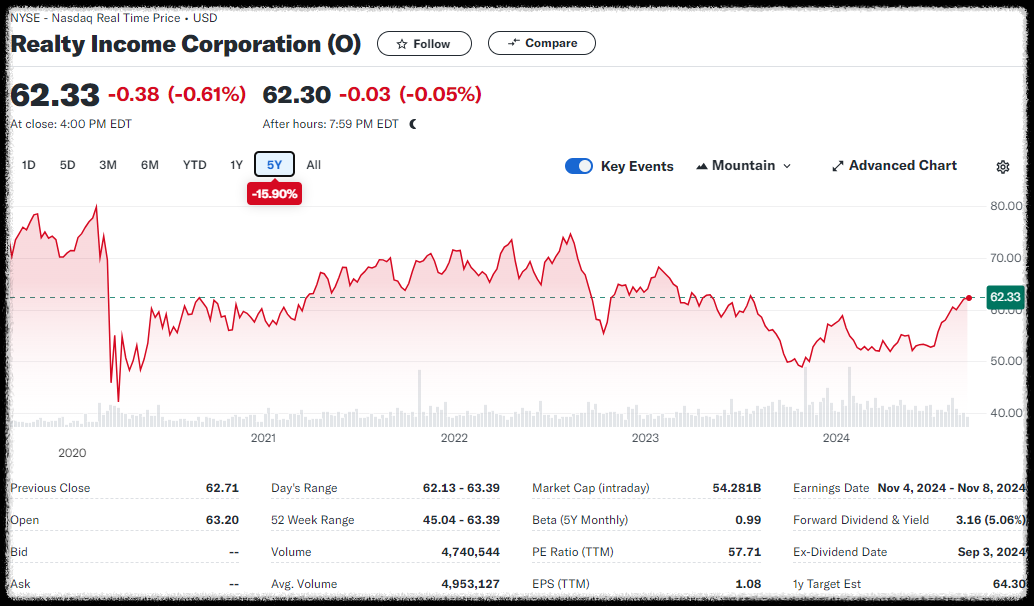Open the Advanced Chart link
Image resolution: width=1034 pixels, height=606 pixels.
894,166
